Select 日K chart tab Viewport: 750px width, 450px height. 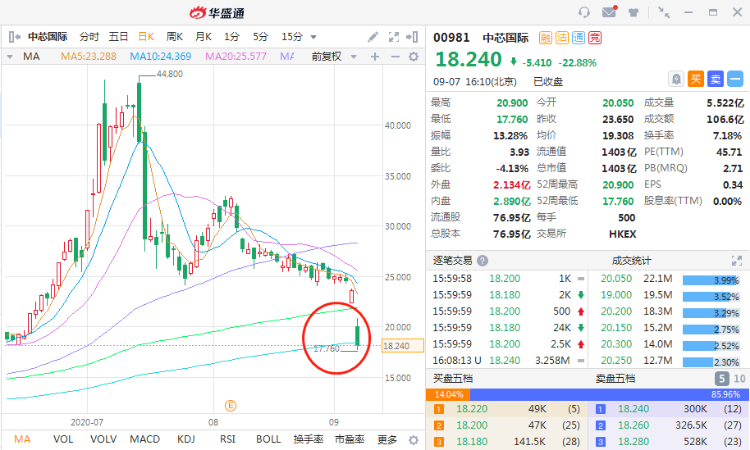pyautogui.click(x=146, y=37)
